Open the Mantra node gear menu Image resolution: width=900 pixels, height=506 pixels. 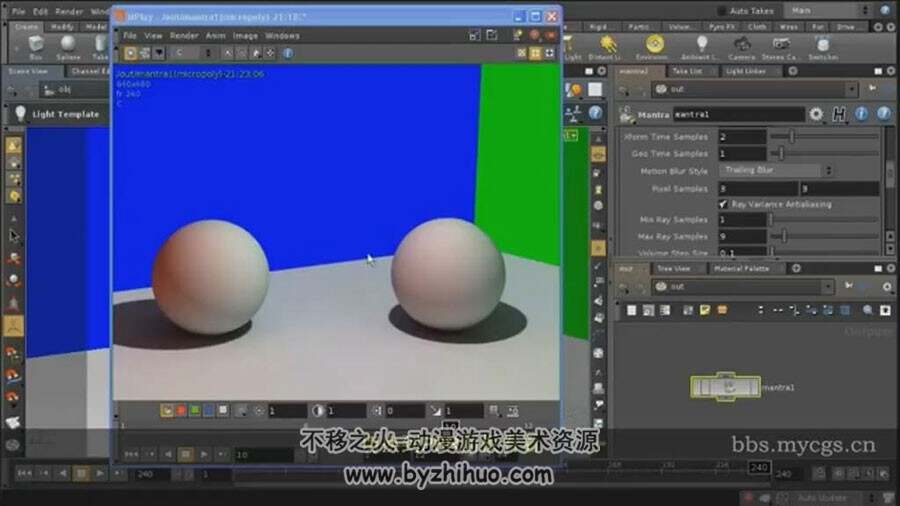click(x=816, y=114)
